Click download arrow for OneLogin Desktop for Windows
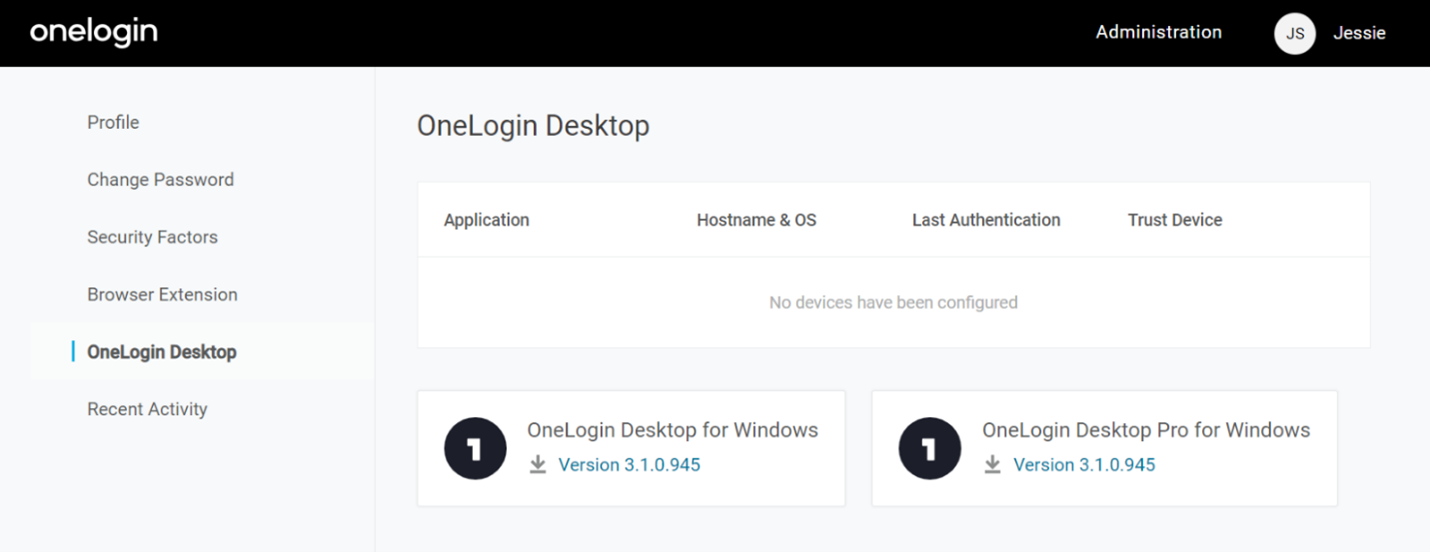The image size is (1430, 552). 538,465
